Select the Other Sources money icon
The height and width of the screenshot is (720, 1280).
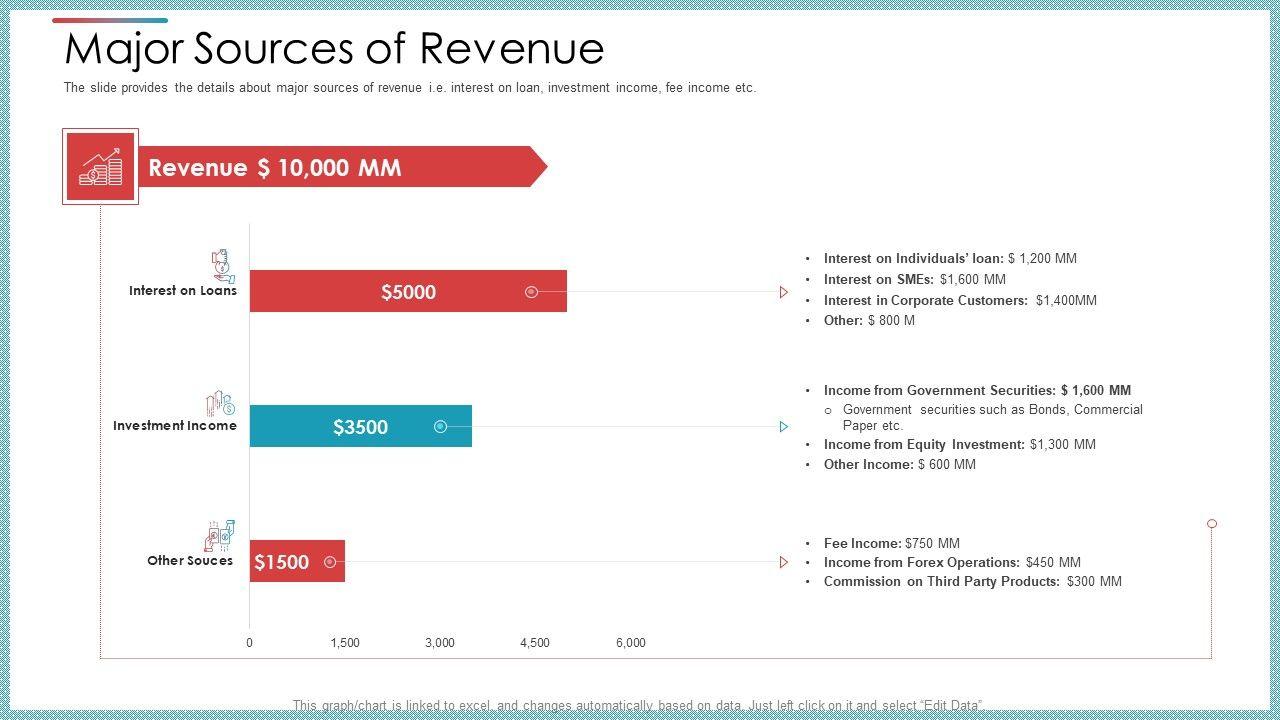[x=220, y=536]
